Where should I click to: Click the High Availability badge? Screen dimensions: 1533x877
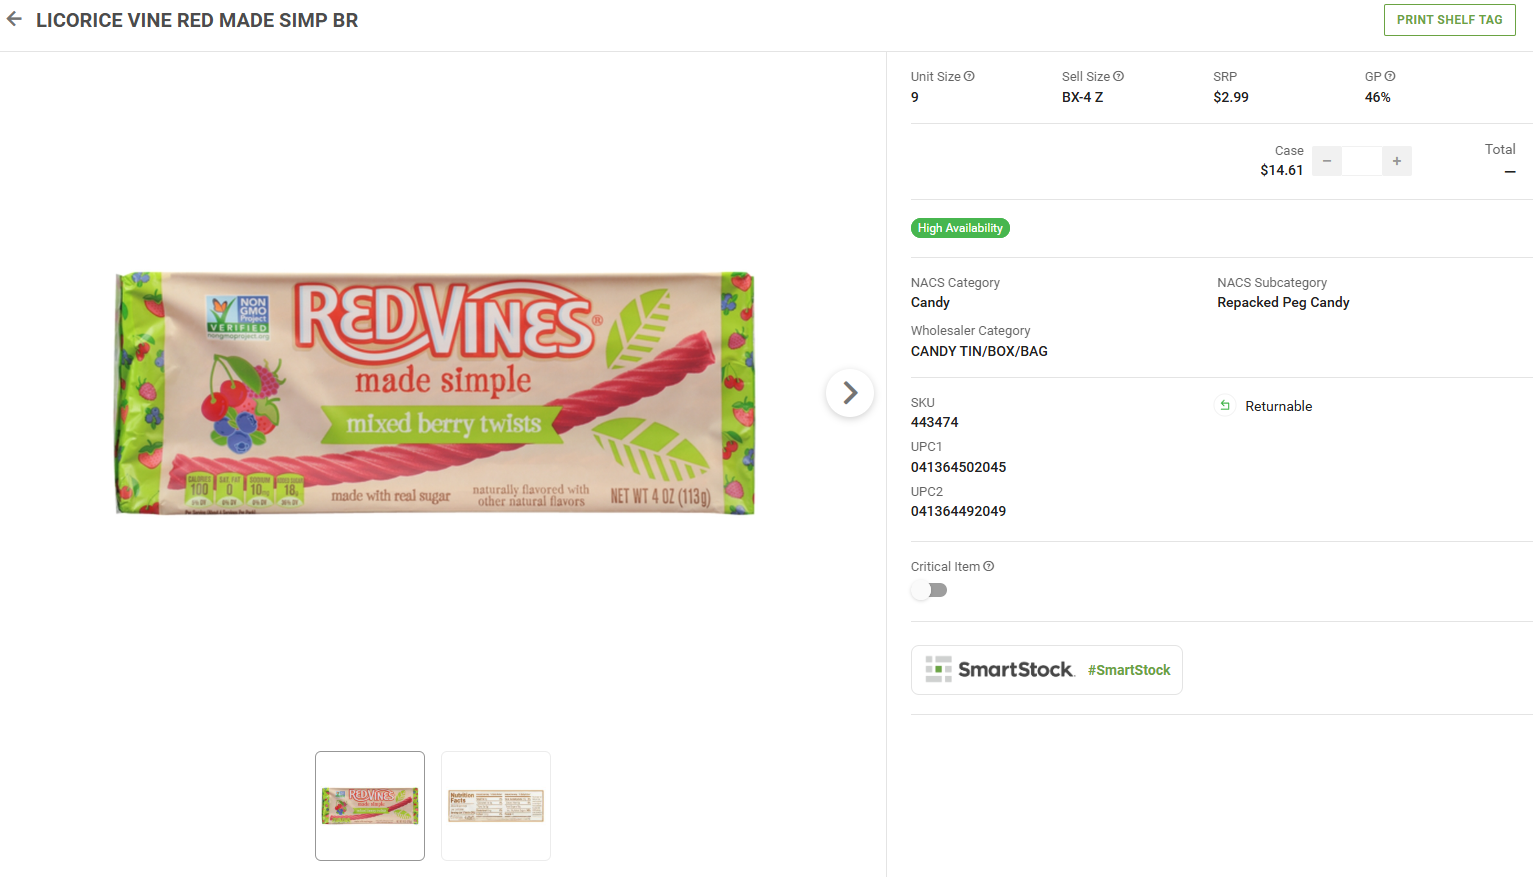(x=960, y=228)
